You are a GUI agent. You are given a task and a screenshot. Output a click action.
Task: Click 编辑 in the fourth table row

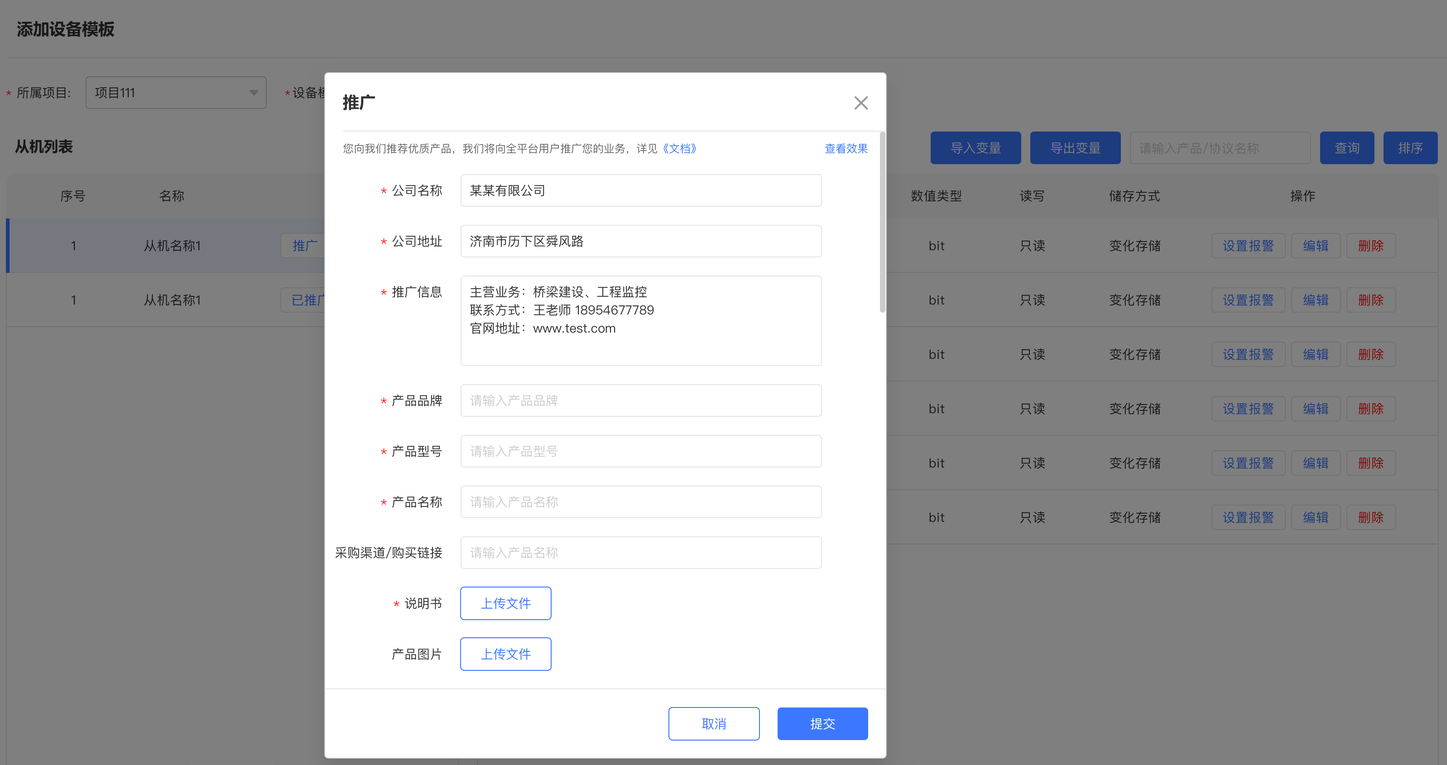coord(1316,409)
